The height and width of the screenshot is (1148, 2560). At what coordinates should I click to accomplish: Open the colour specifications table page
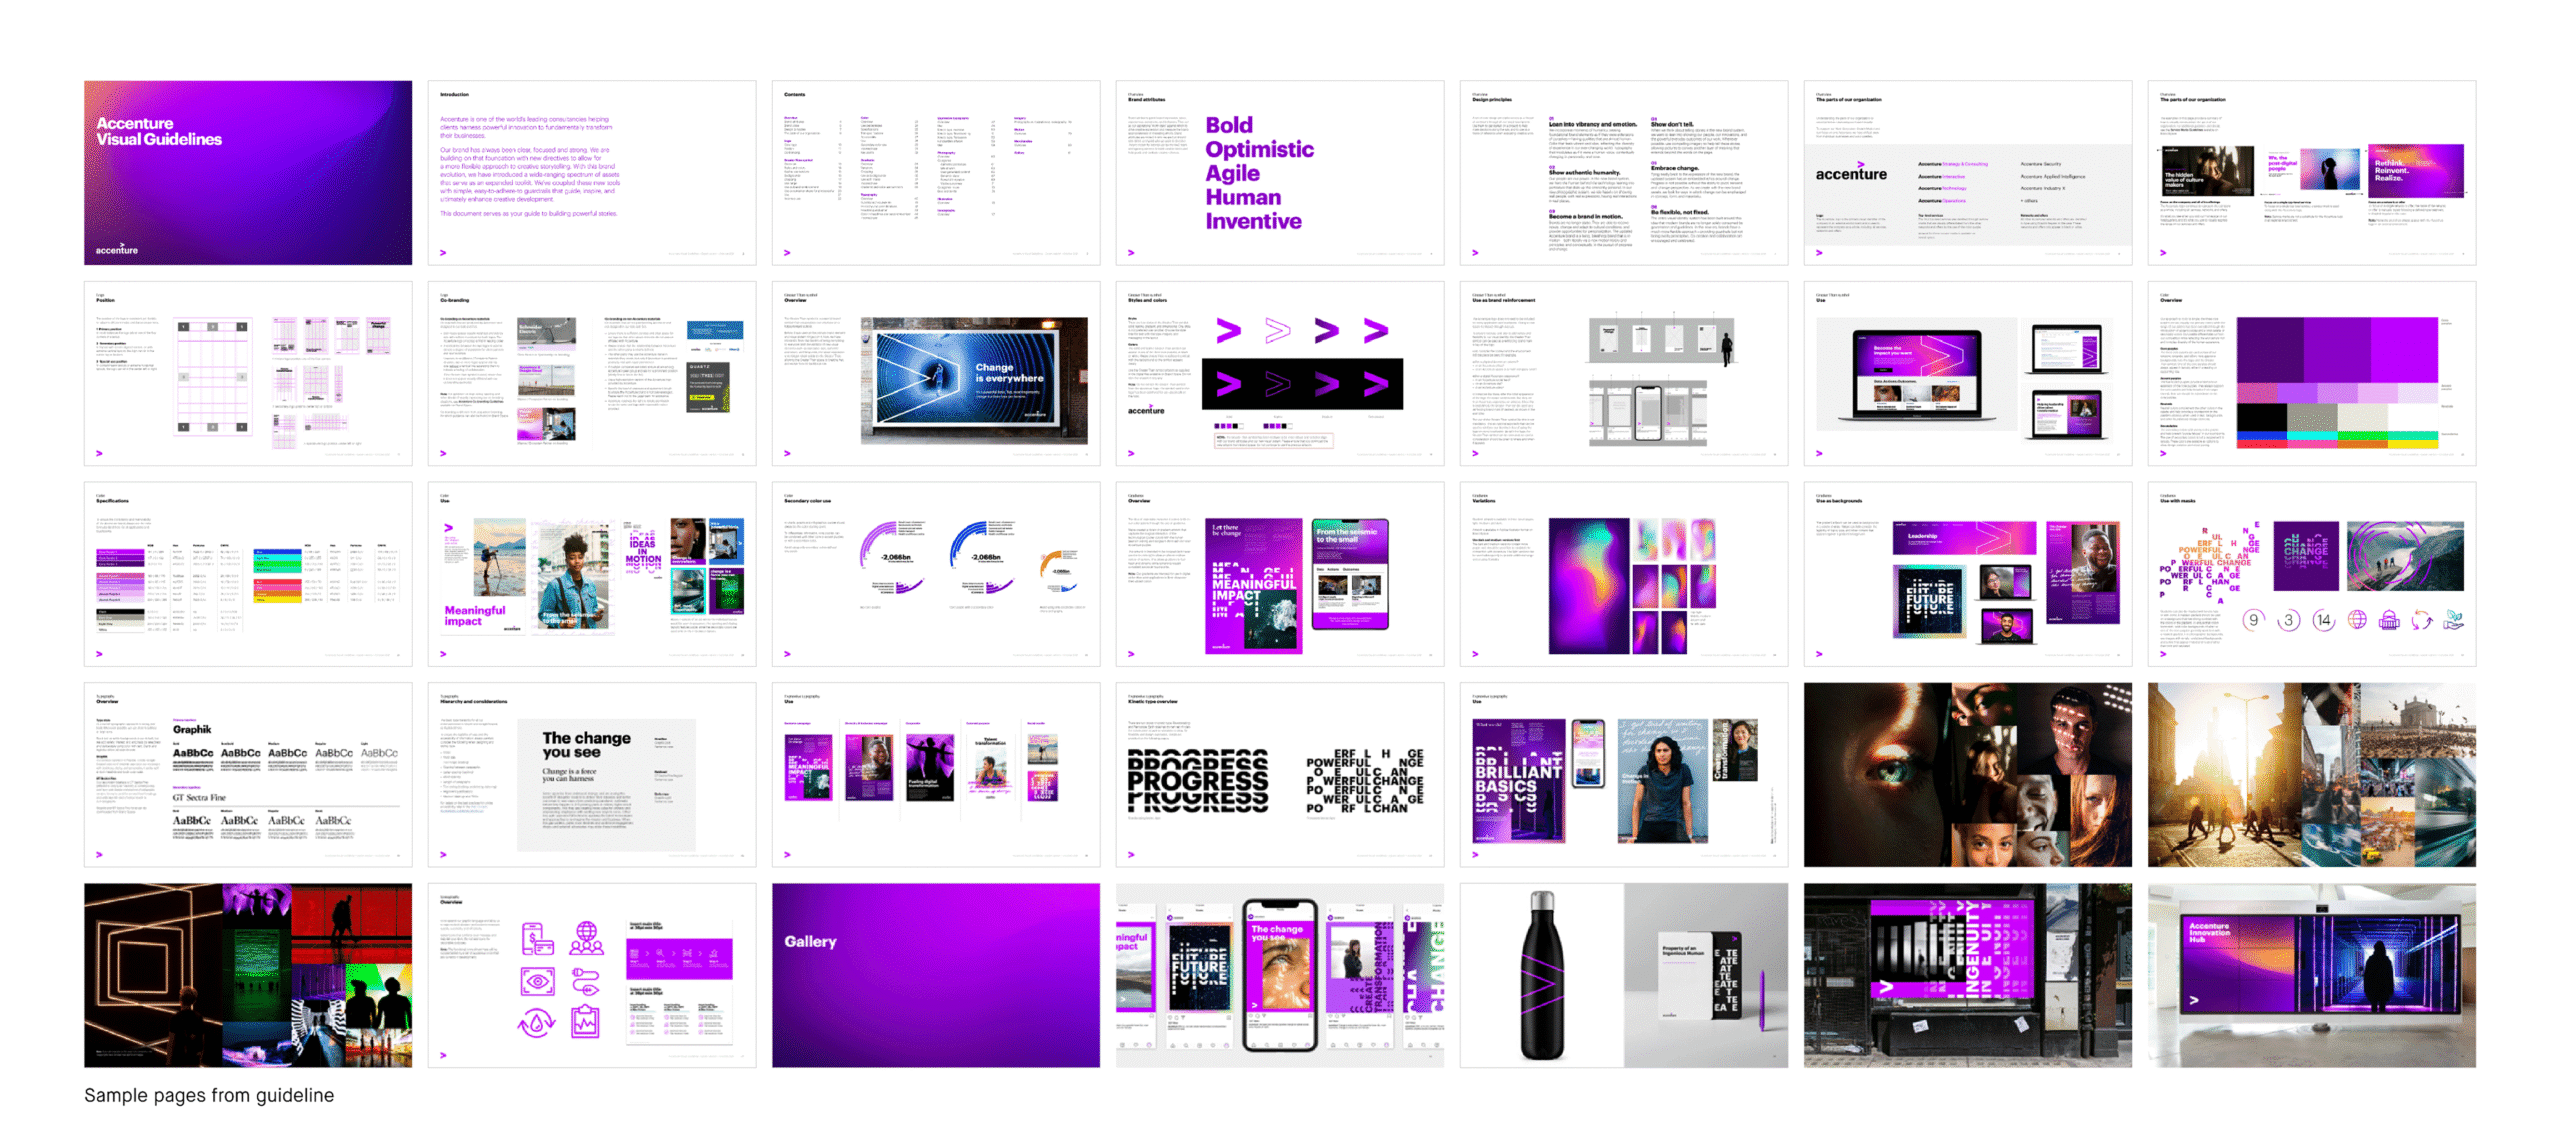click(x=247, y=574)
